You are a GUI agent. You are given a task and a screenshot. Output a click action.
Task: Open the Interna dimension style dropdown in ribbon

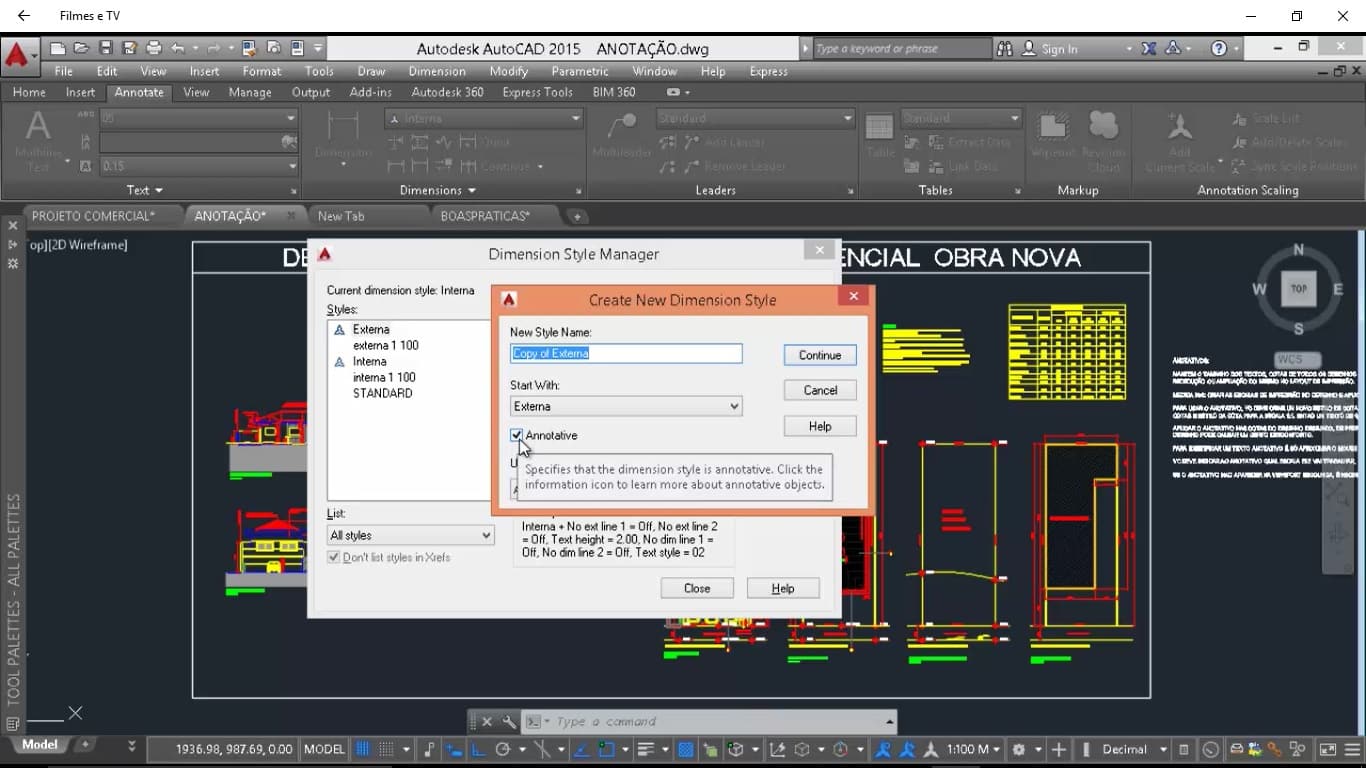click(x=484, y=118)
